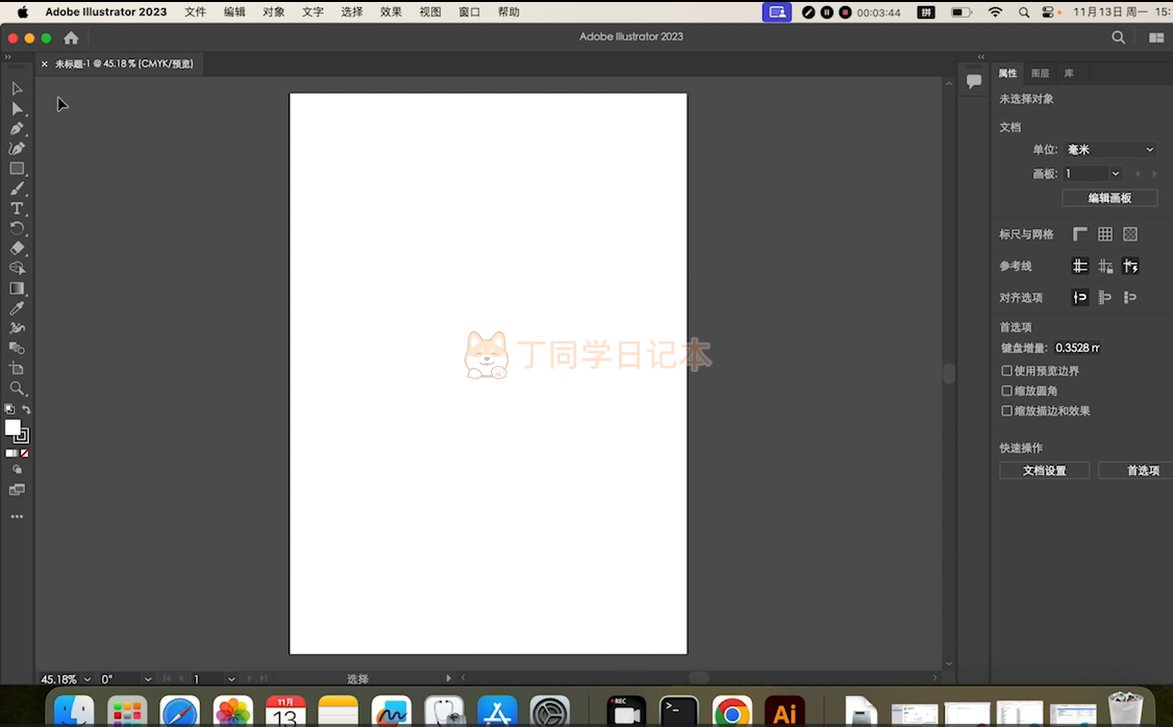Select the Type tool

pos(17,208)
